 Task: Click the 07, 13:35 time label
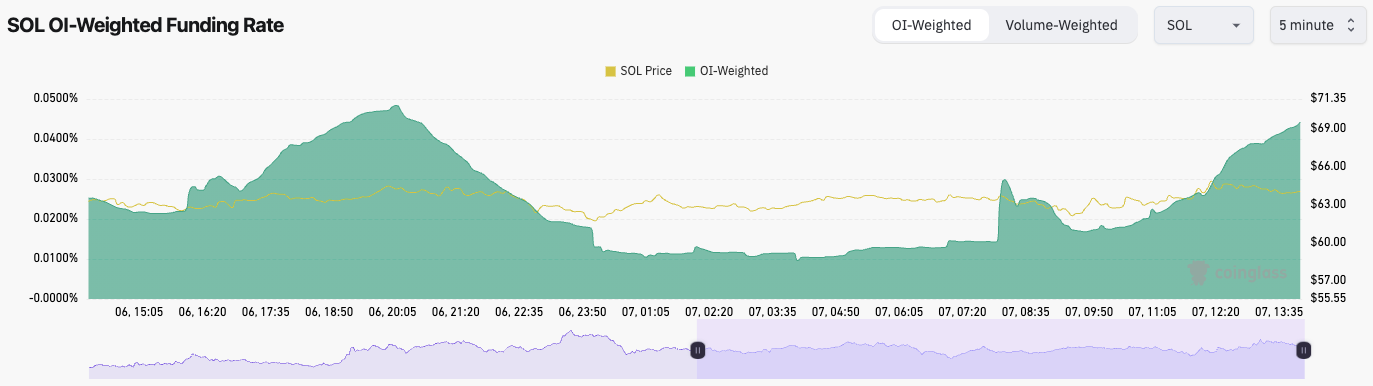click(1279, 312)
